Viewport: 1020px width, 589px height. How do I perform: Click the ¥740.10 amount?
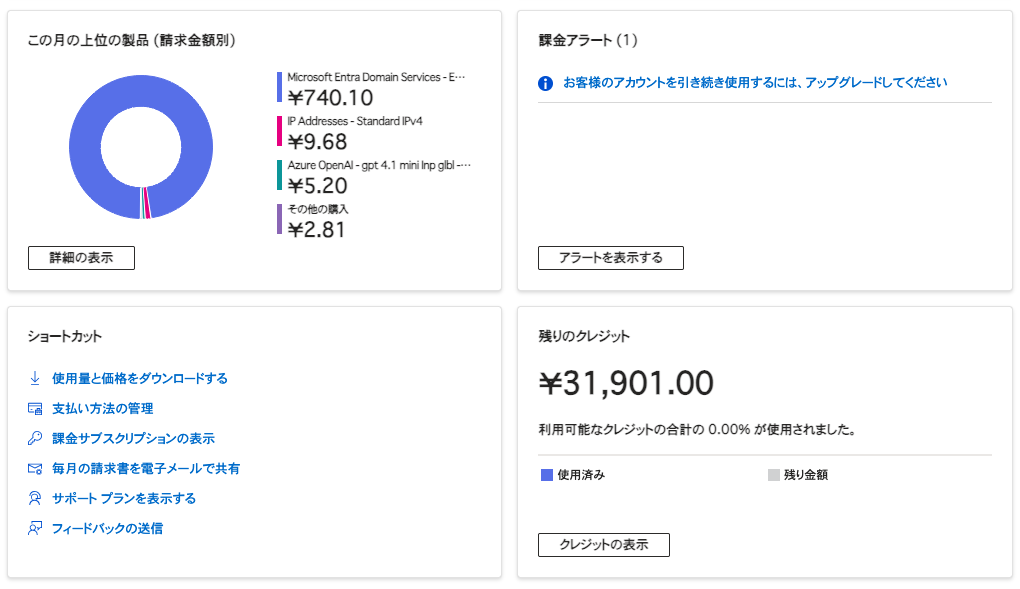[x=330, y=98]
